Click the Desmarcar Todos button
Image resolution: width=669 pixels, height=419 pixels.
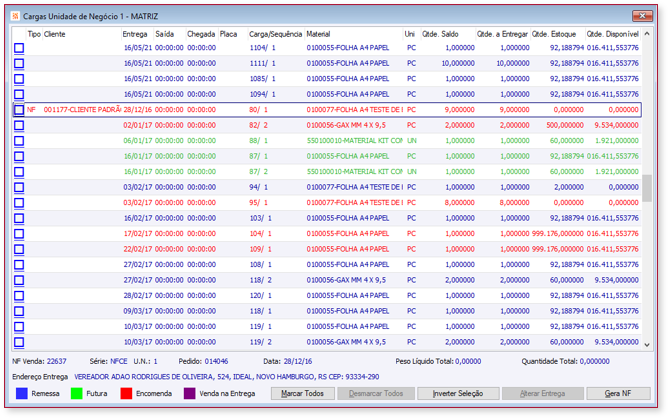pyautogui.click(x=376, y=393)
